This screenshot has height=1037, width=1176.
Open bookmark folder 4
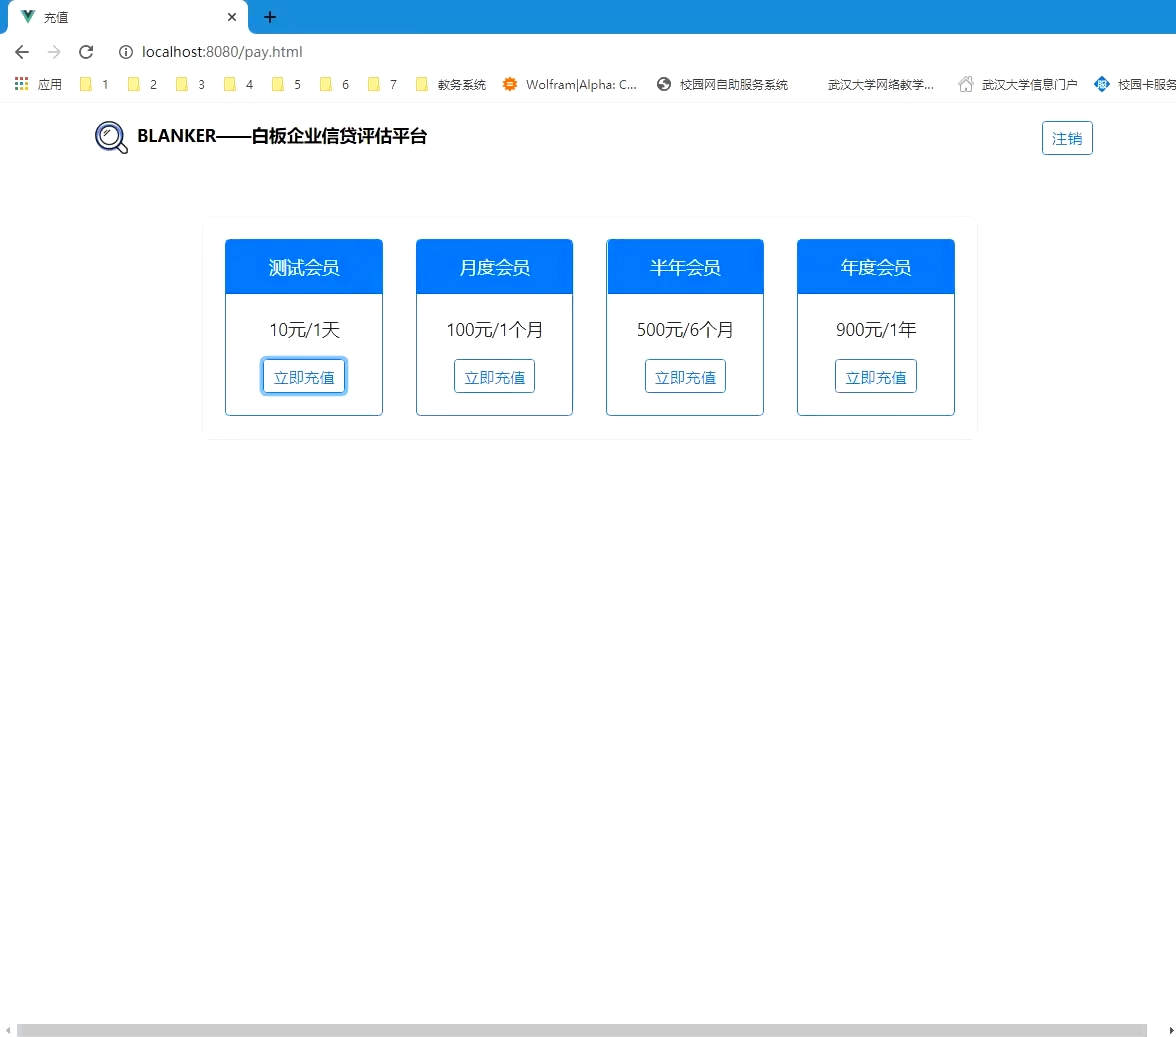[238, 84]
